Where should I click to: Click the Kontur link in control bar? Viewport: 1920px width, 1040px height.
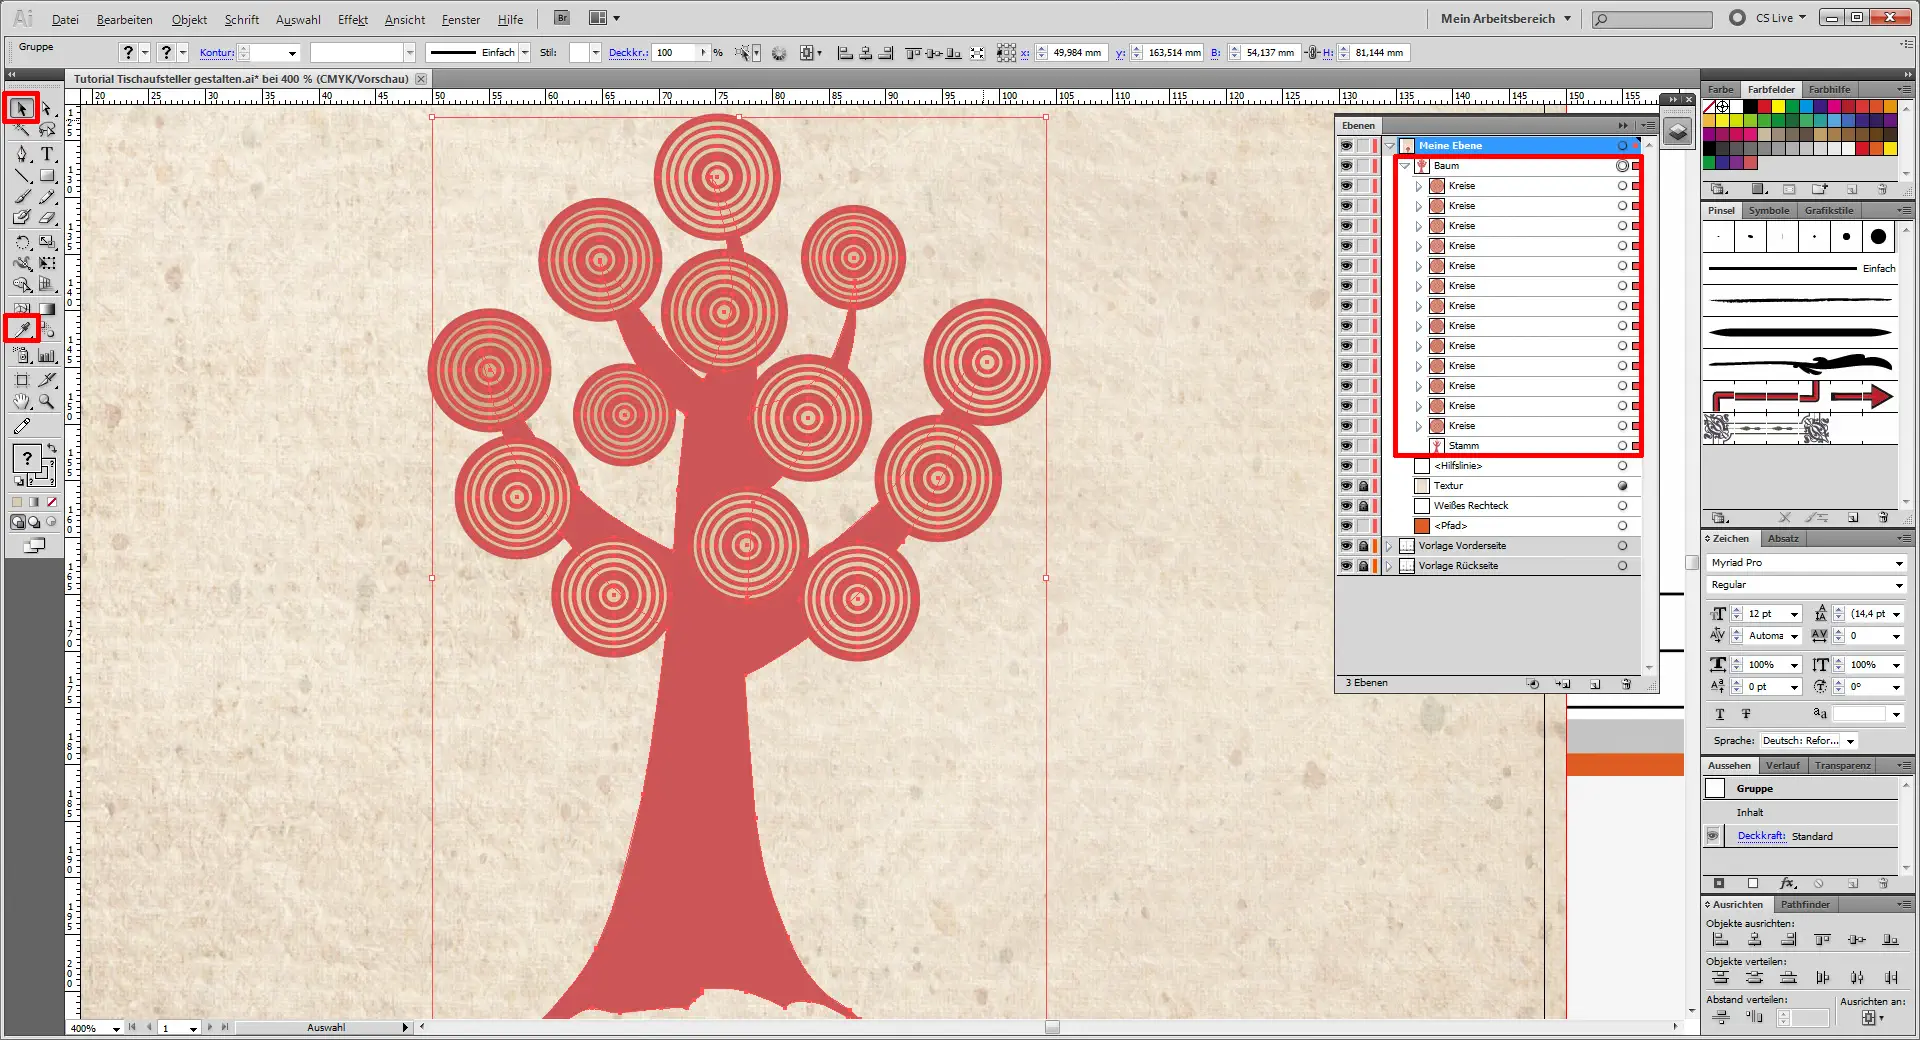pyautogui.click(x=216, y=53)
